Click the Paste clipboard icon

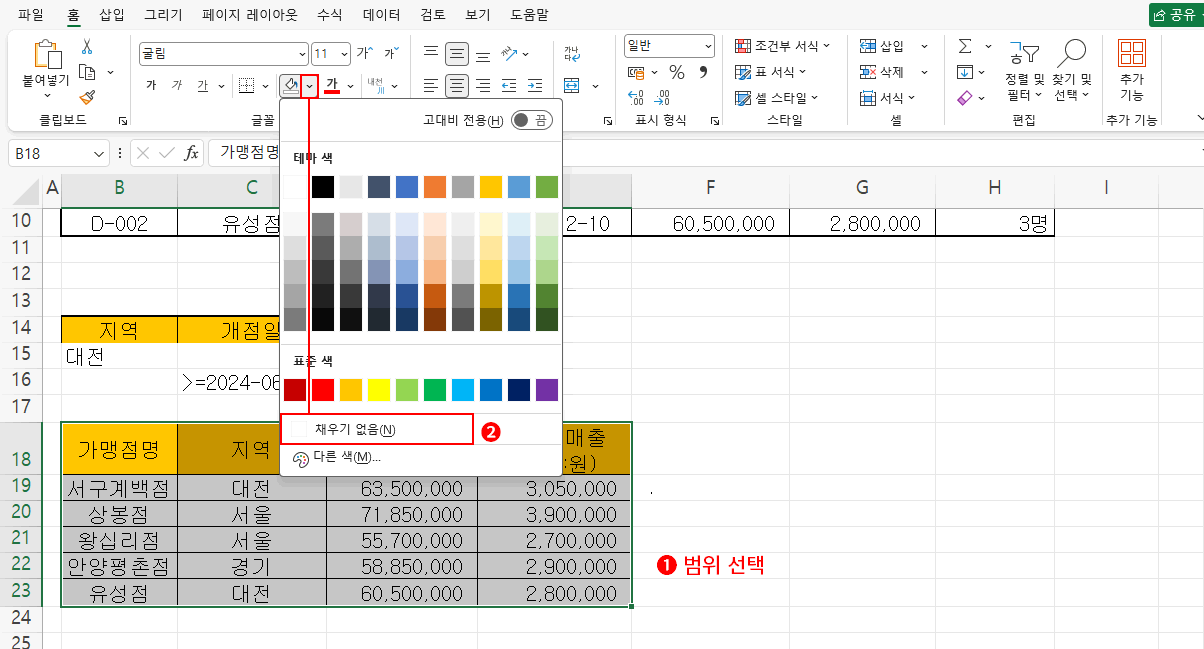(x=47, y=54)
